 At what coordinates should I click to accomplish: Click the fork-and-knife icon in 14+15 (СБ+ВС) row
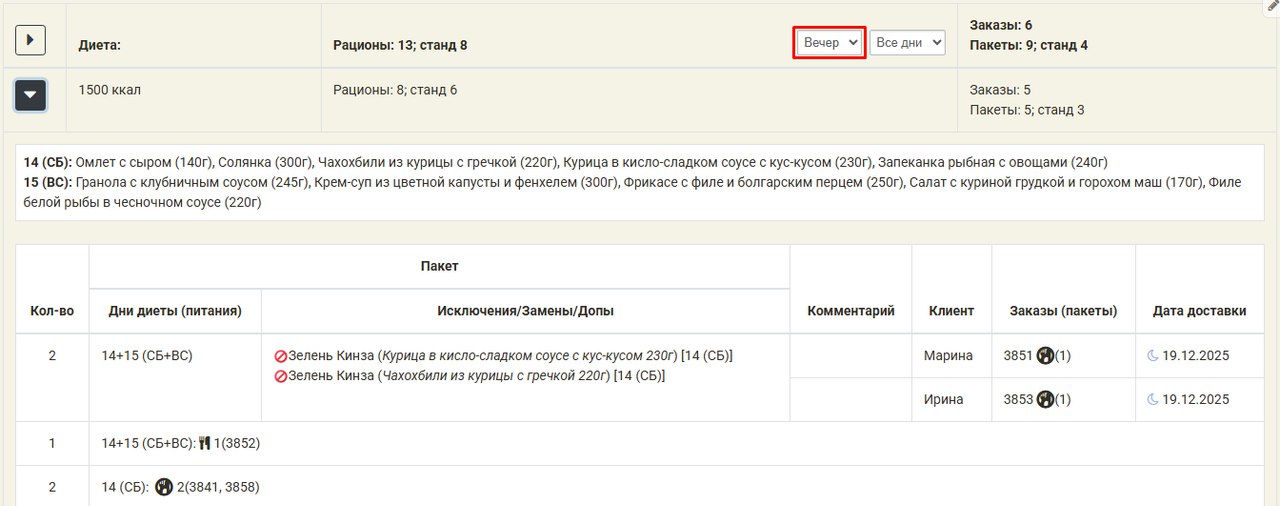point(205,443)
